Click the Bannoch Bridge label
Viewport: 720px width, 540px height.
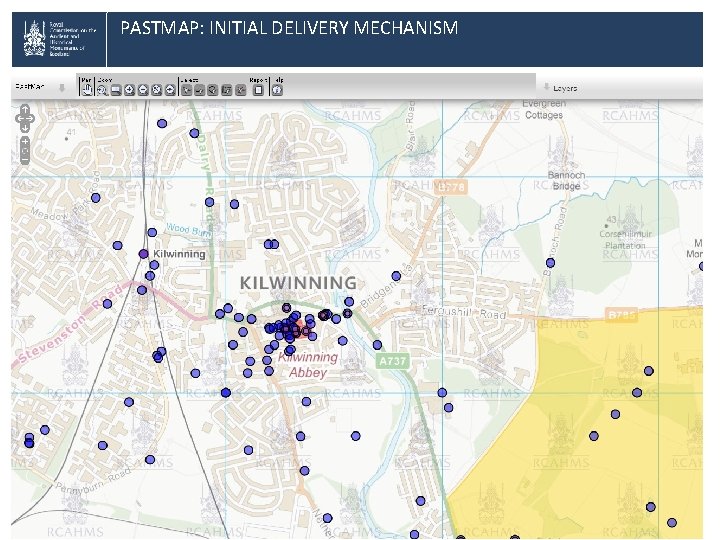coord(566,180)
